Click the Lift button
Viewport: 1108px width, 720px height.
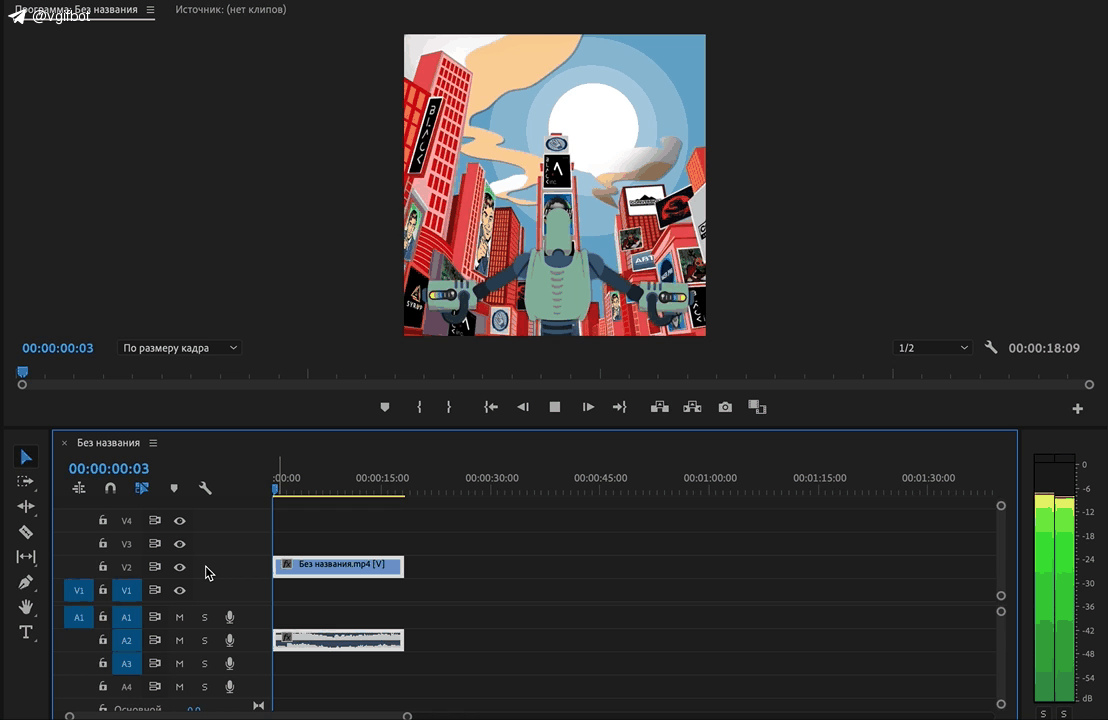(x=659, y=407)
